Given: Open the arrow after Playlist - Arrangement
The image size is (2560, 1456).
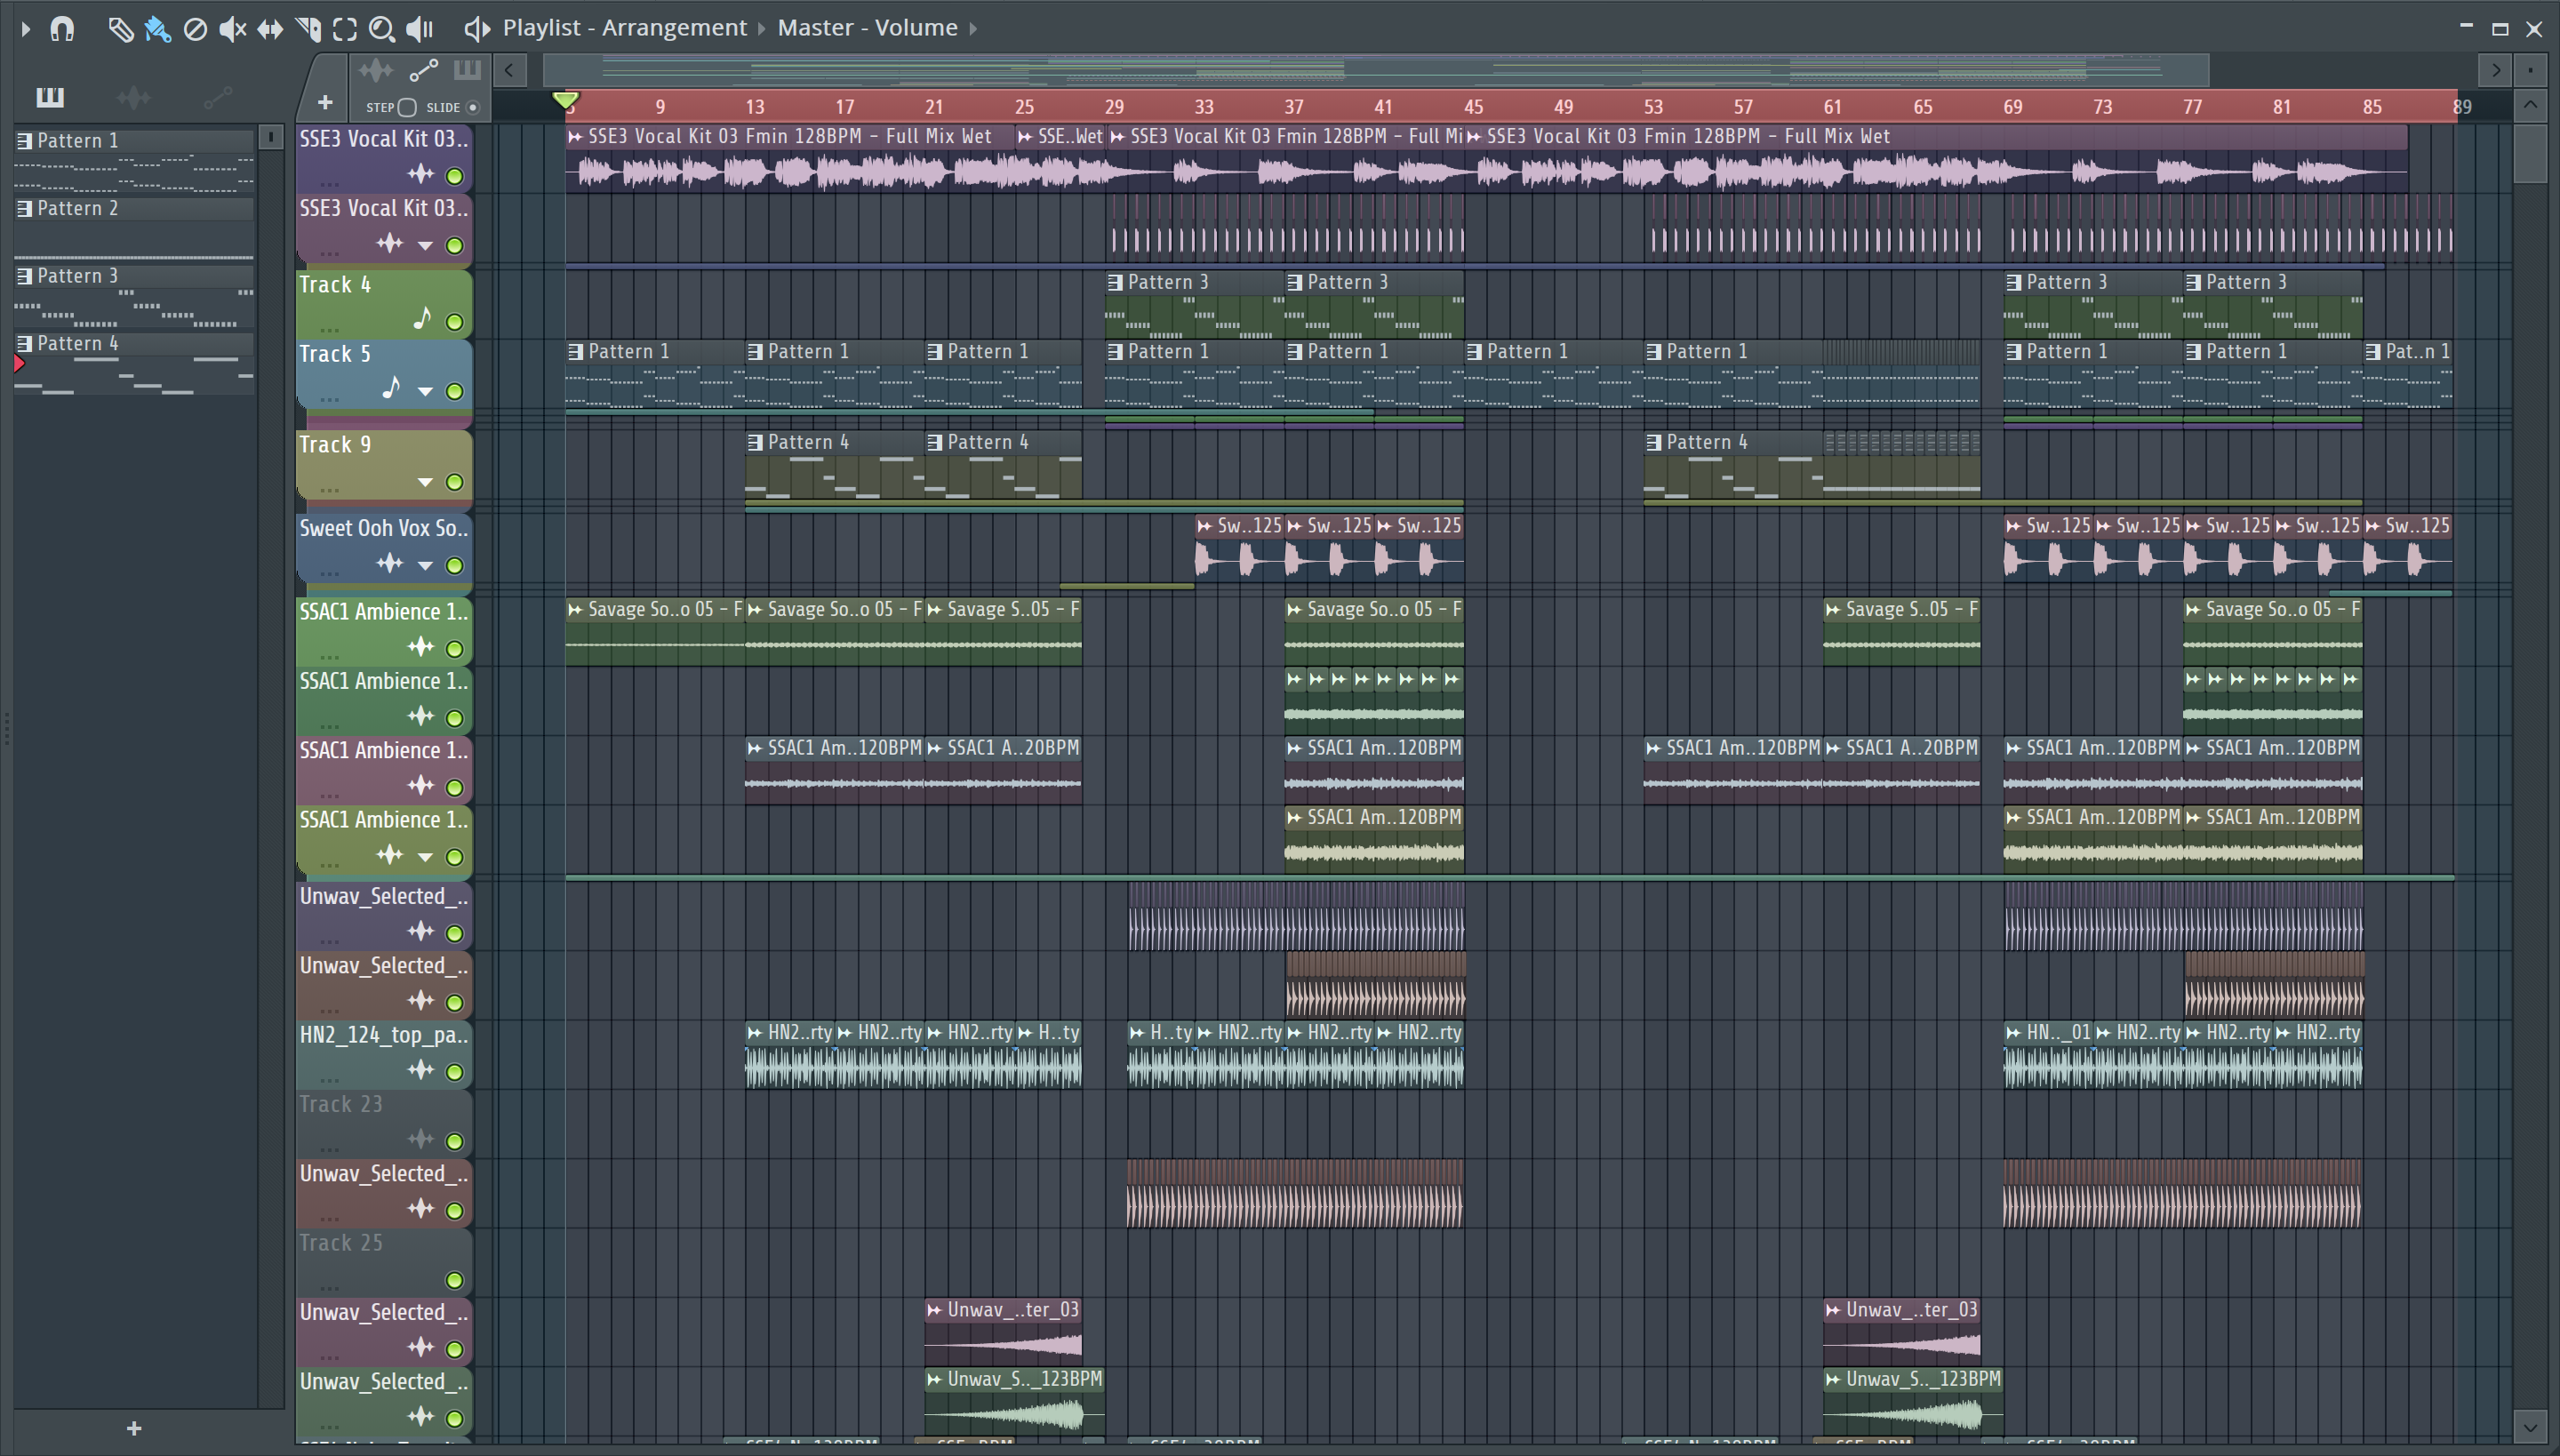Looking at the screenshot, I should [x=762, y=28].
